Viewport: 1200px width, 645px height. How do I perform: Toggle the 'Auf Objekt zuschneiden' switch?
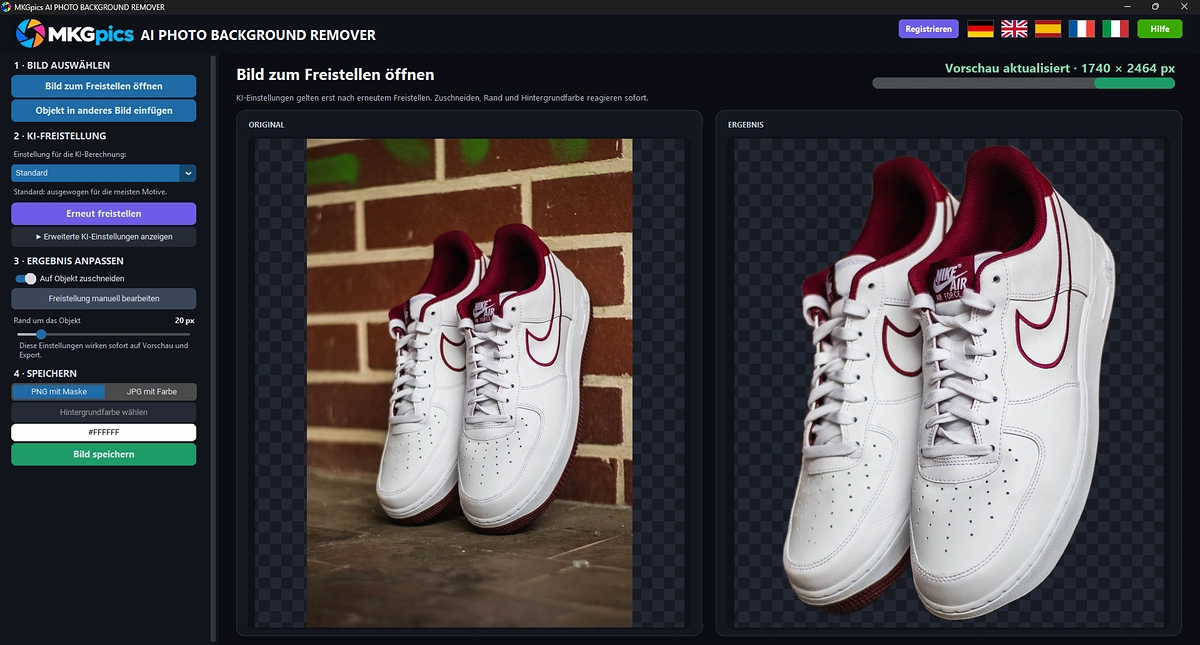[x=25, y=278]
